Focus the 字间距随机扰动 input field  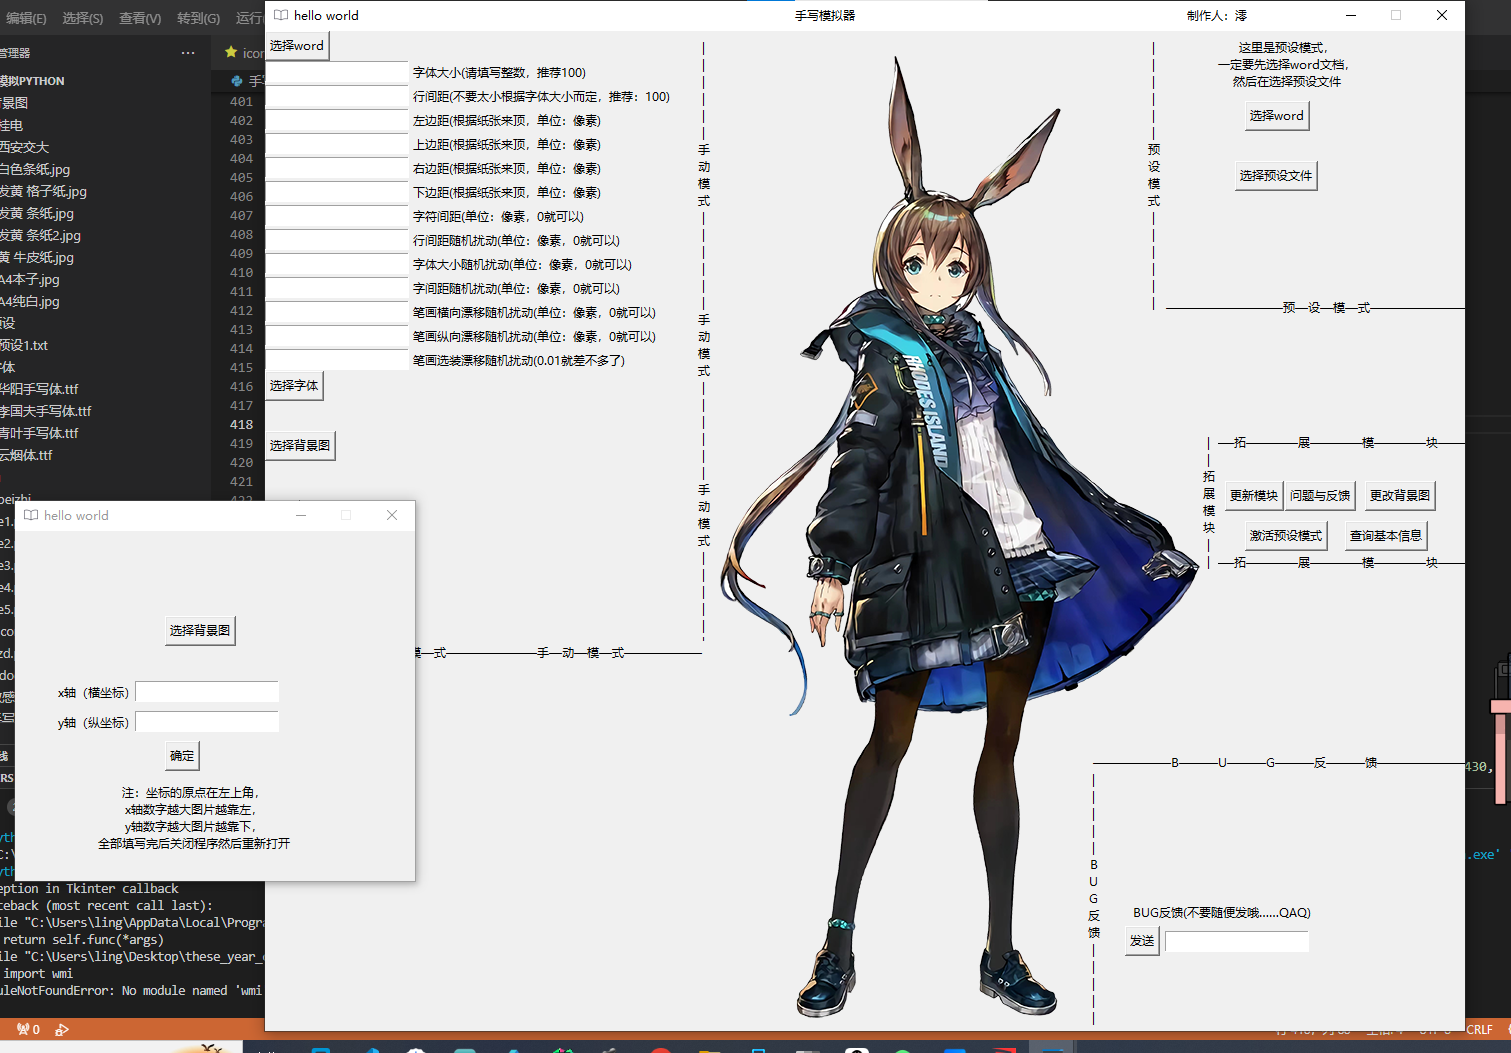tap(337, 288)
